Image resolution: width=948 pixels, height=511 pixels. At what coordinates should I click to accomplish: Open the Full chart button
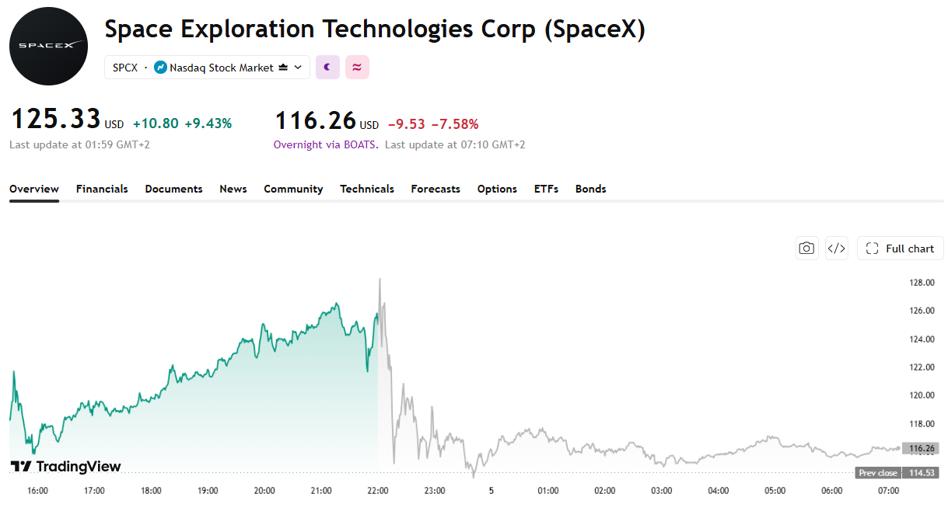[900, 249]
